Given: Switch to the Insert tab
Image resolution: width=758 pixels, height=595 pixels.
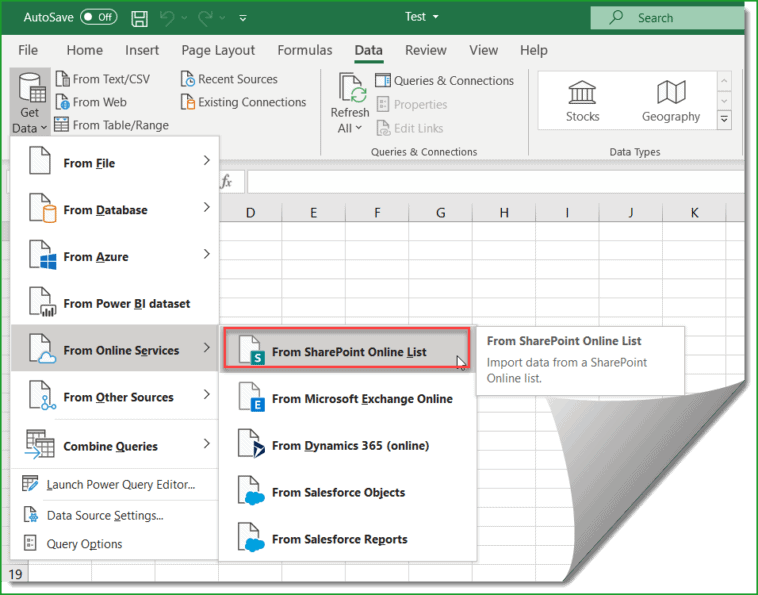Looking at the screenshot, I should pos(142,50).
